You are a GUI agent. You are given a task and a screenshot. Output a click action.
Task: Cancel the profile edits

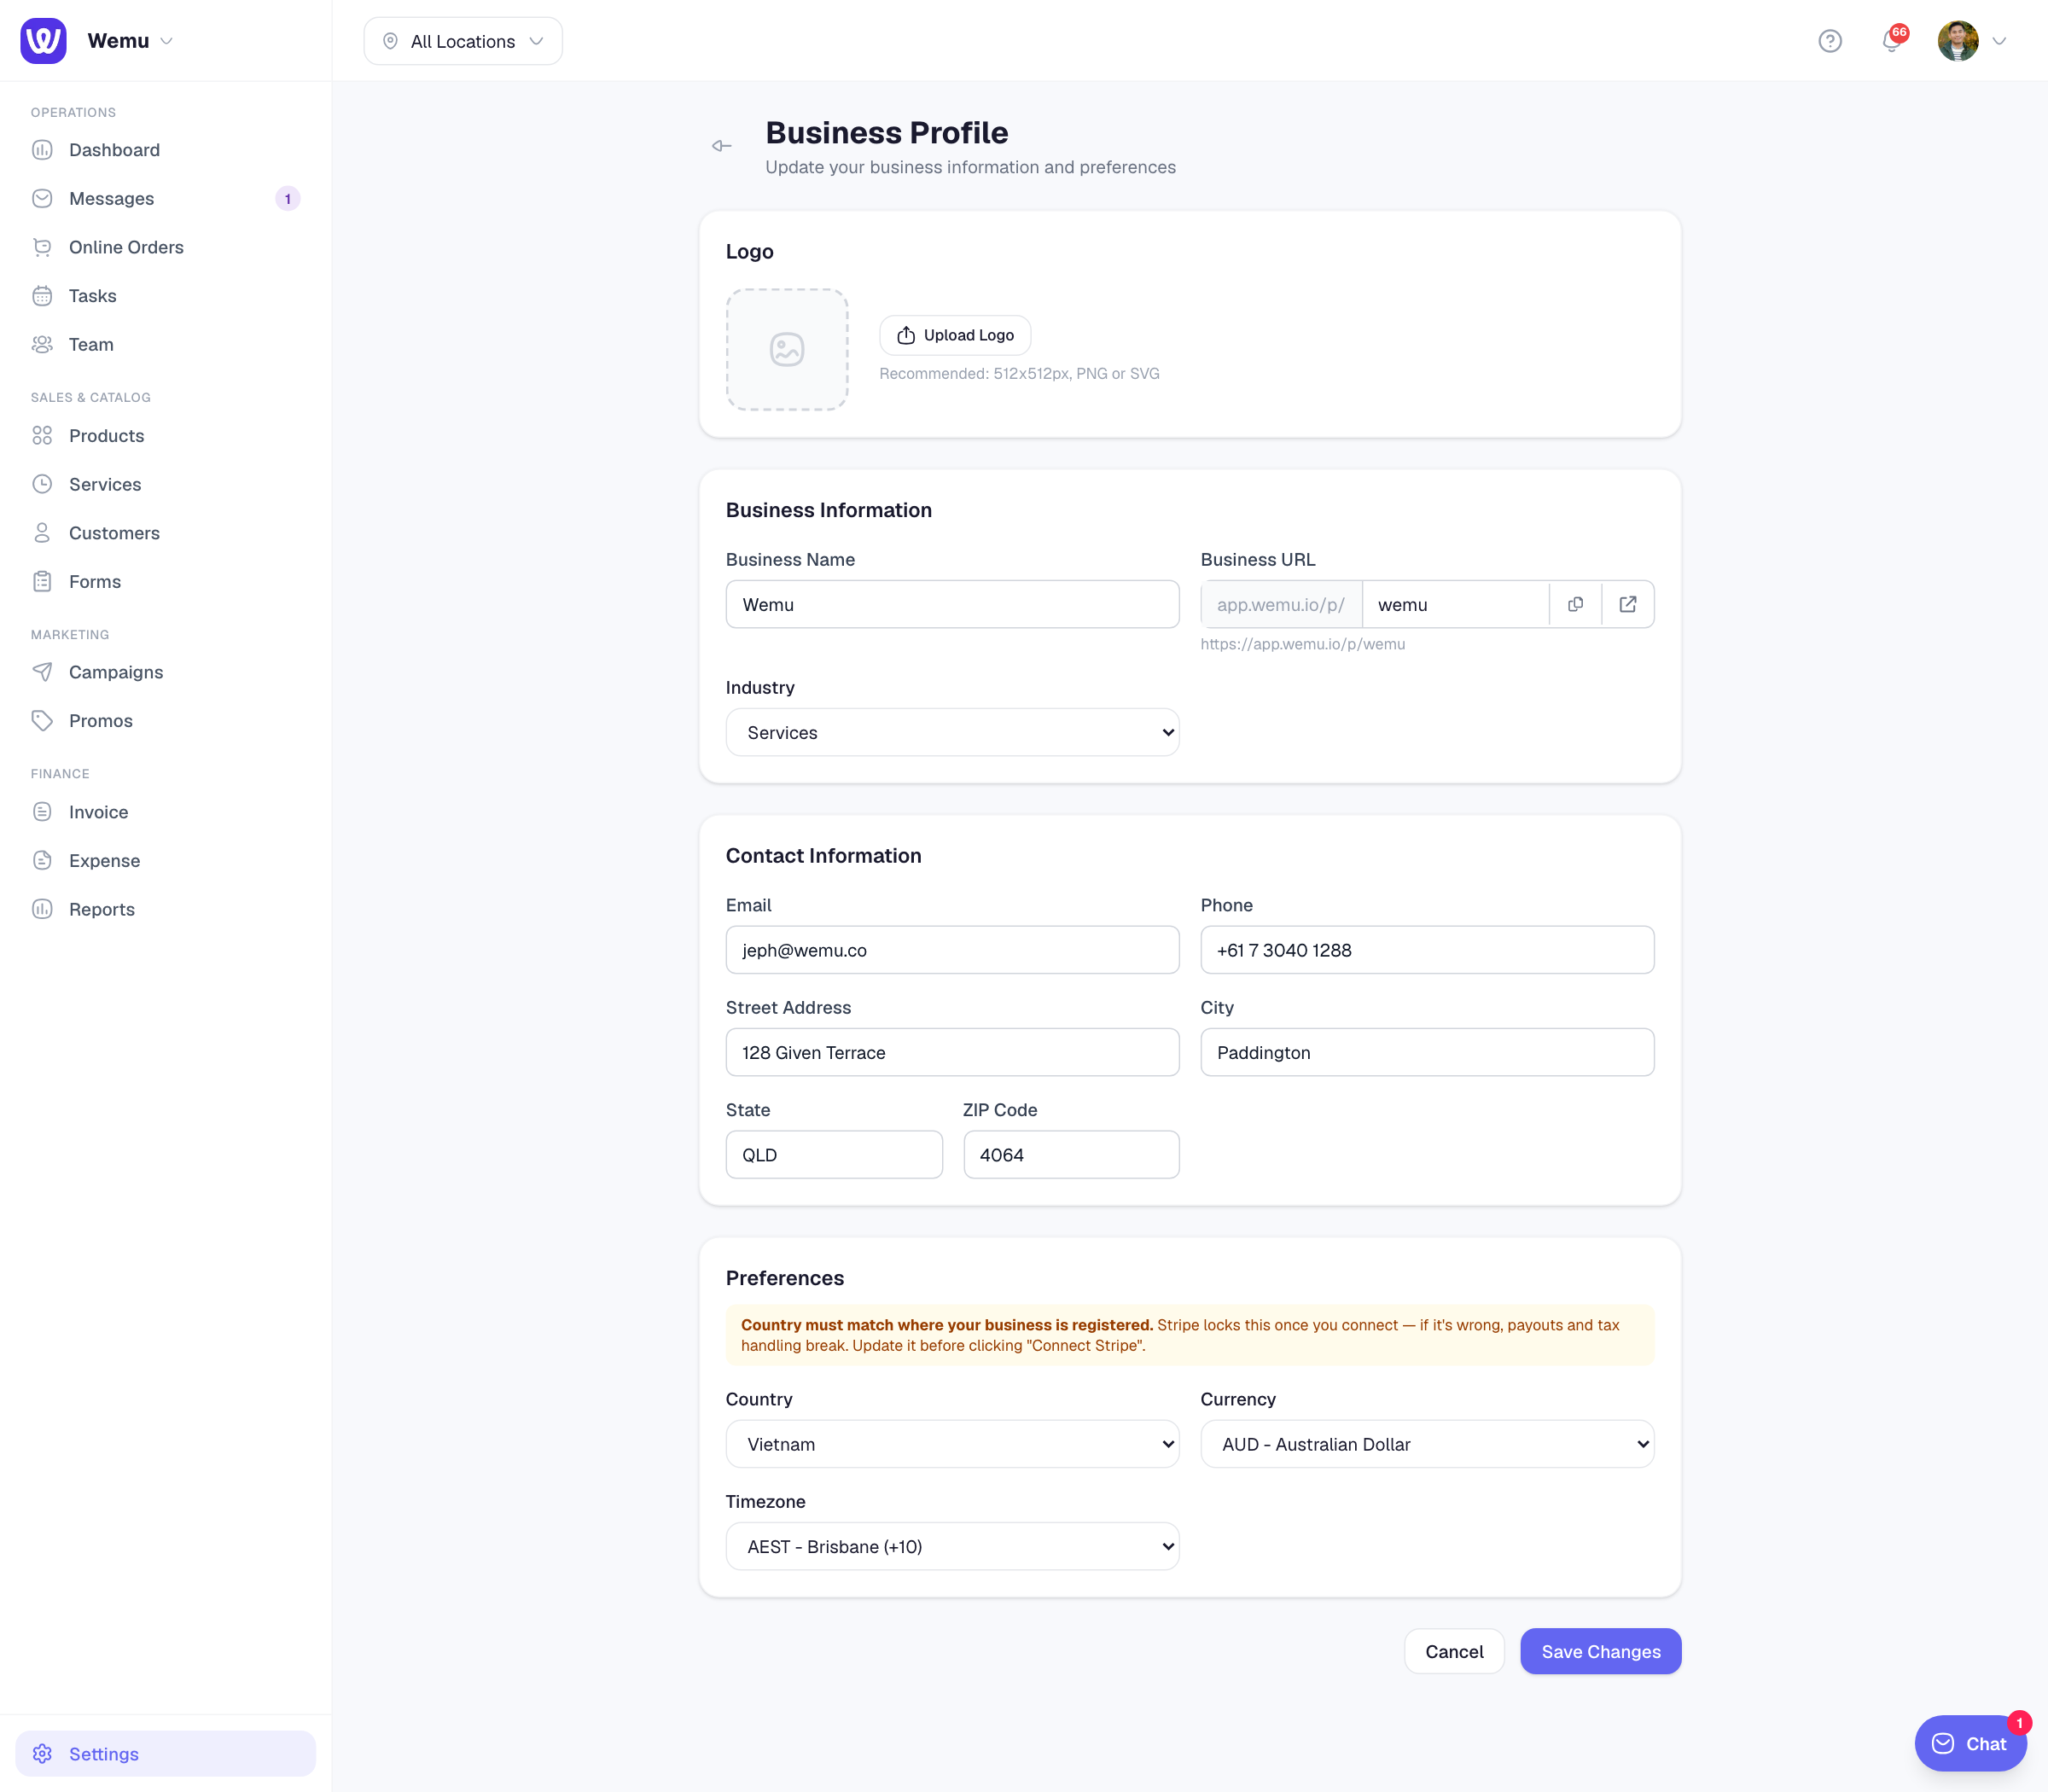coord(1454,1651)
